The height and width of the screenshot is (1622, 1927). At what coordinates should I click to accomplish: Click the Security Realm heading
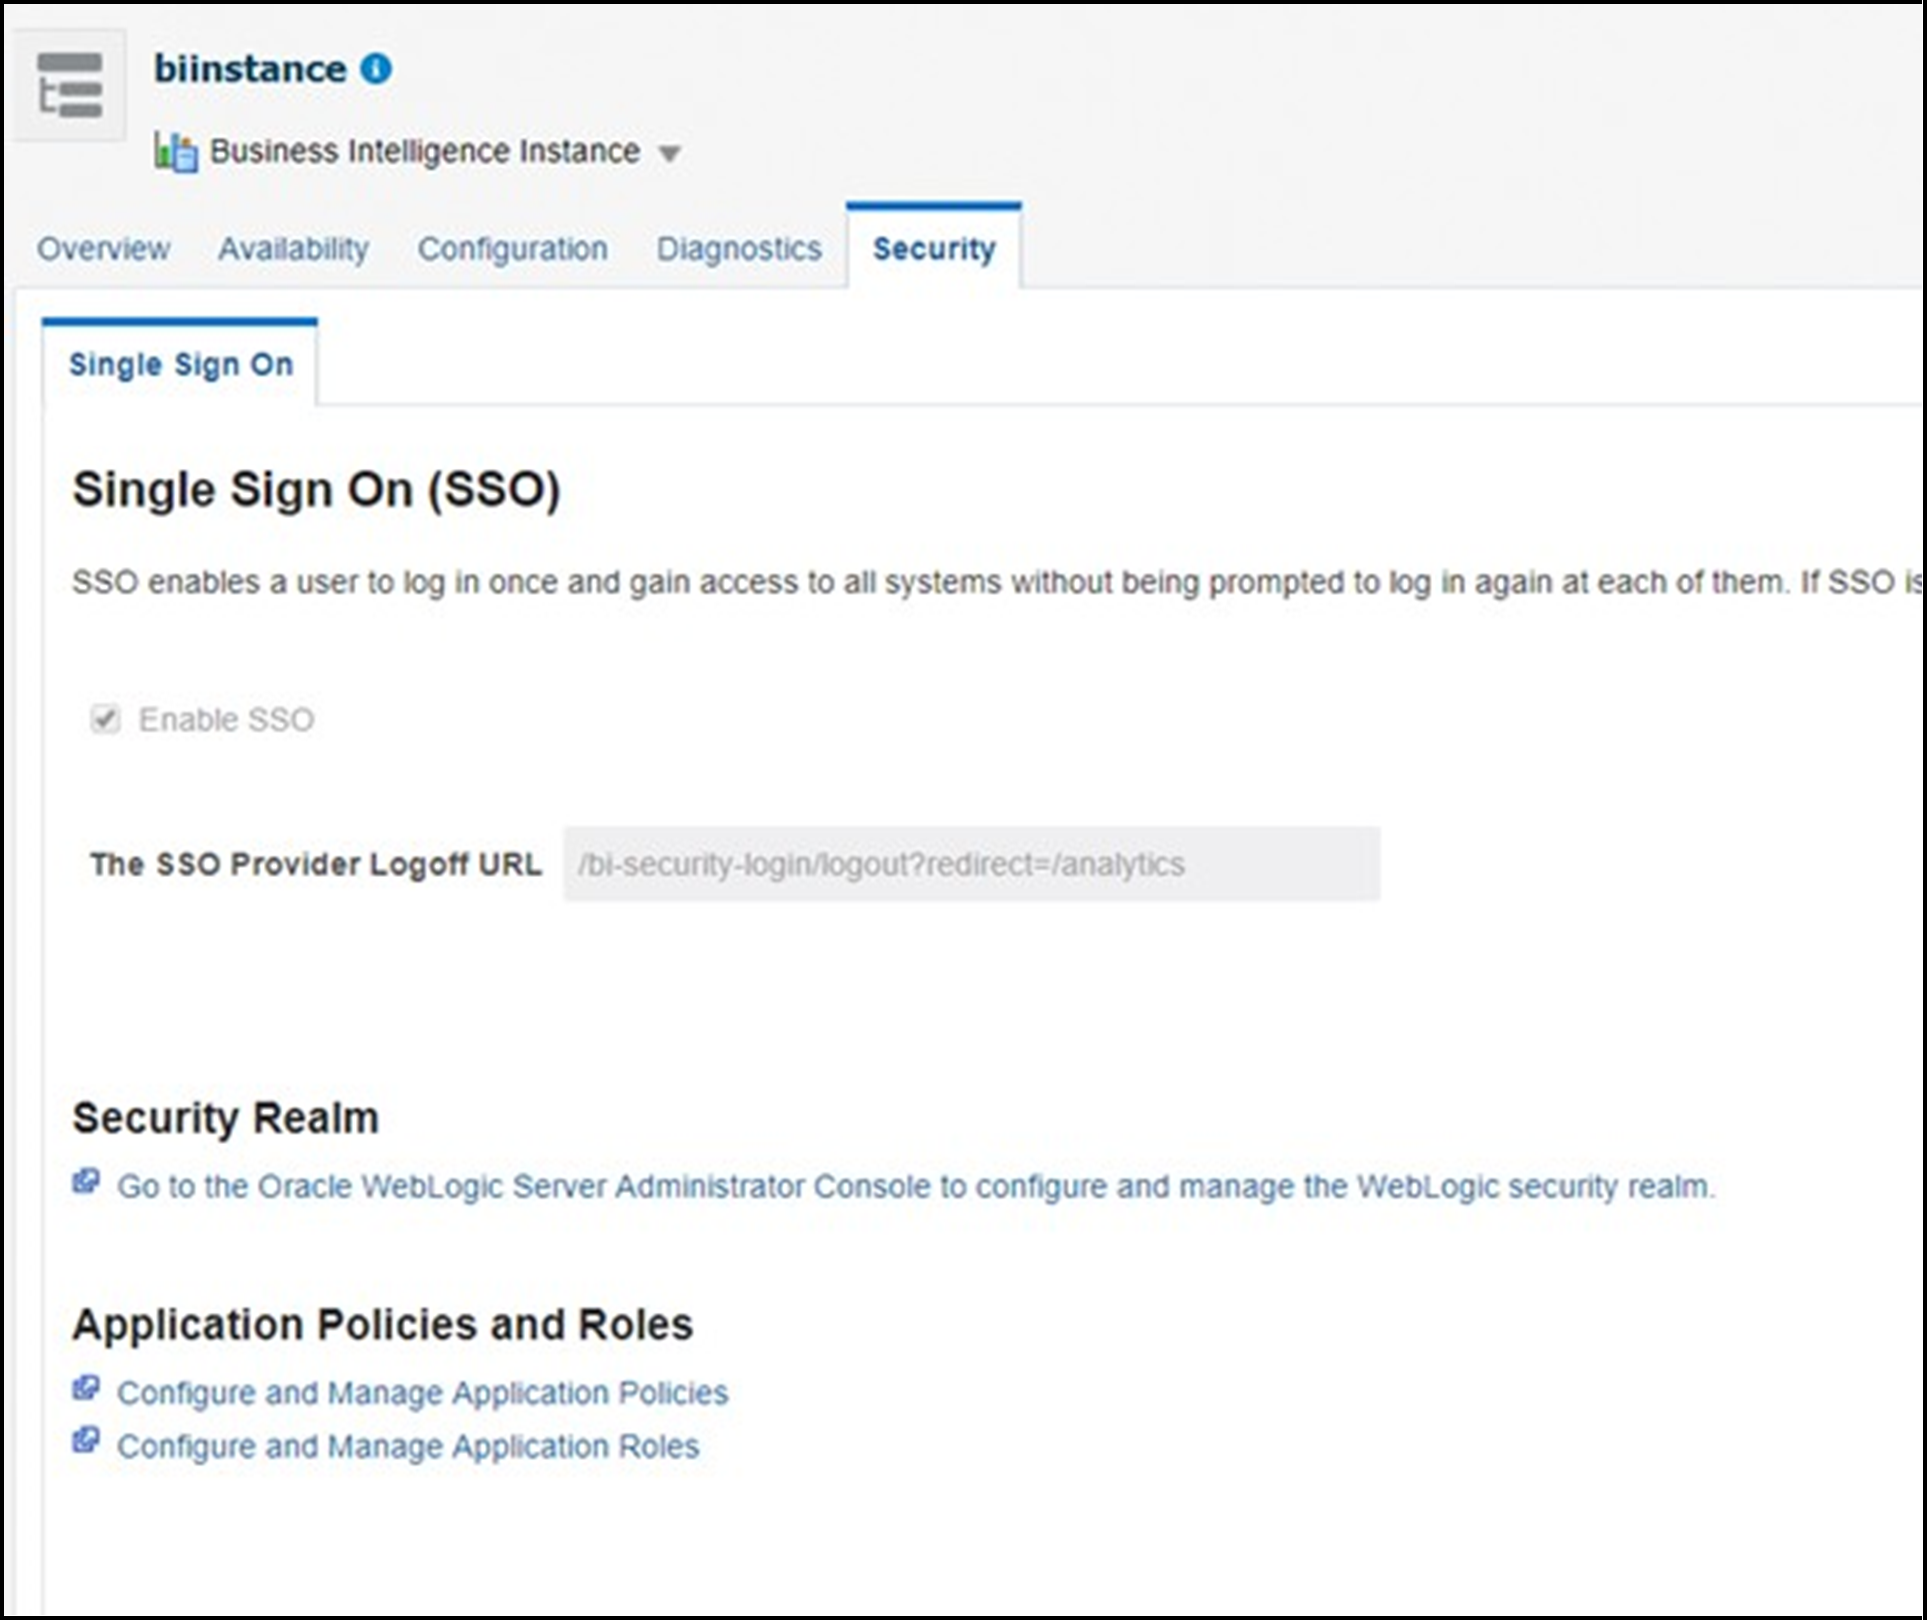tap(226, 1118)
